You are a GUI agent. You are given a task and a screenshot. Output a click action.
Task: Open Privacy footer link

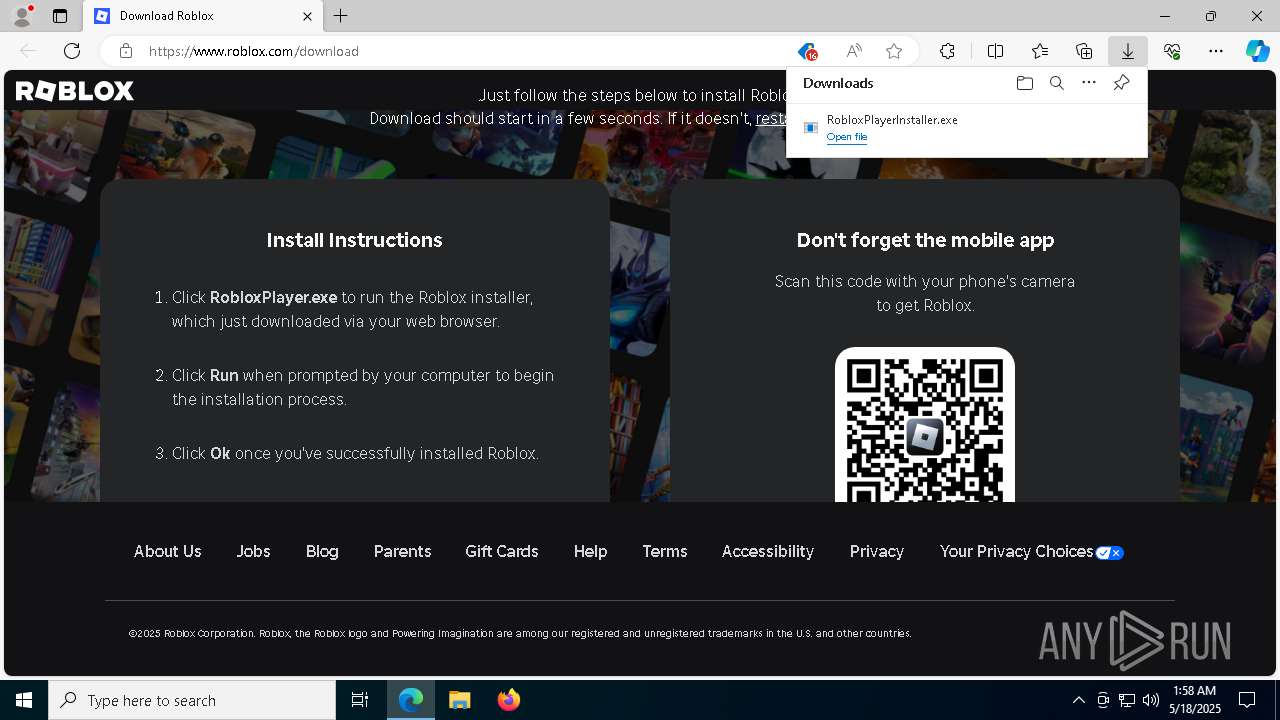(877, 551)
